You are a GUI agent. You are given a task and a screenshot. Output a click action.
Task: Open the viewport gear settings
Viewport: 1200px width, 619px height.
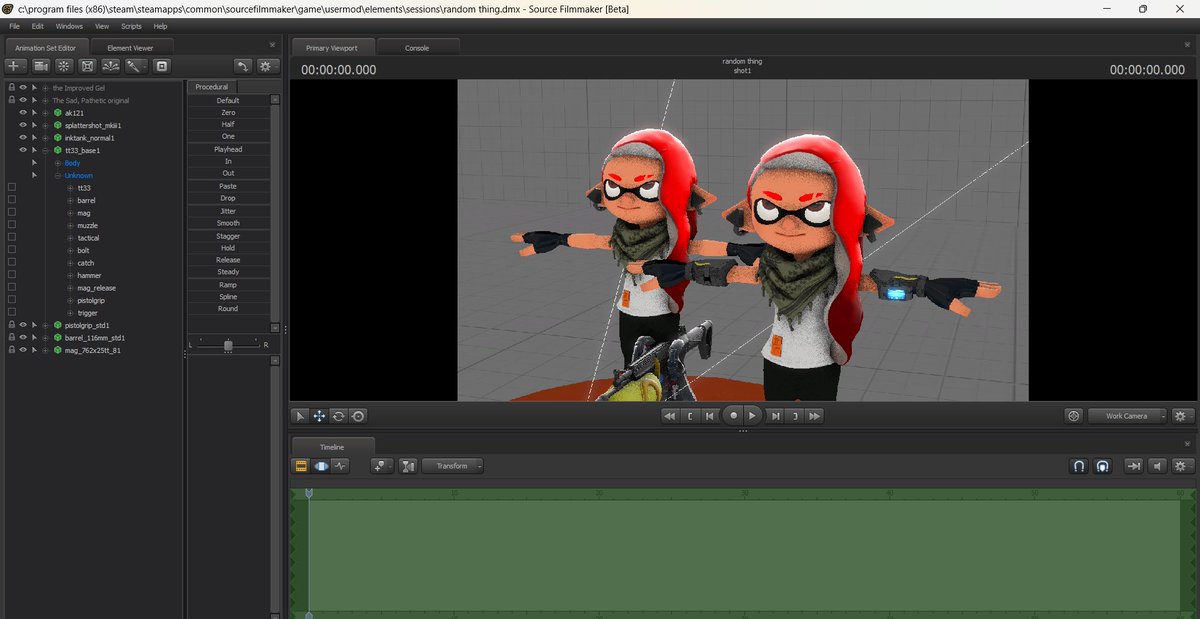pyautogui.click(x=1183, y=416)
